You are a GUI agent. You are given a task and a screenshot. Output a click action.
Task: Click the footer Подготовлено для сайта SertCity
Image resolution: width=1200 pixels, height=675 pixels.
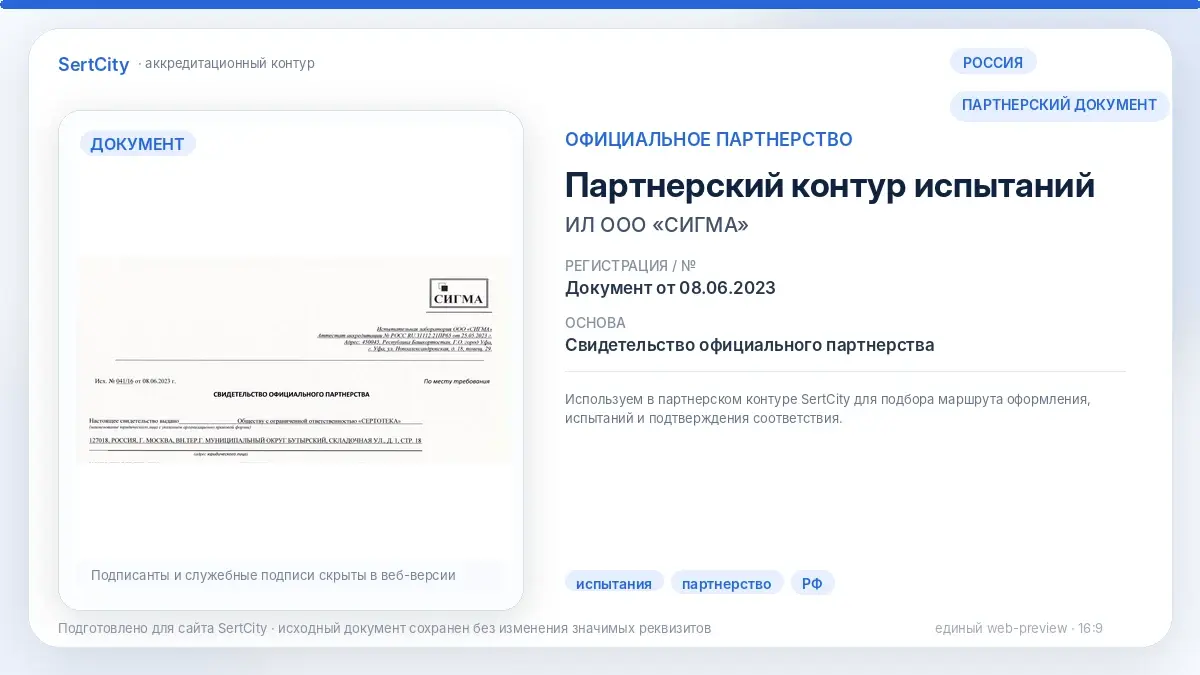[385, 629]
